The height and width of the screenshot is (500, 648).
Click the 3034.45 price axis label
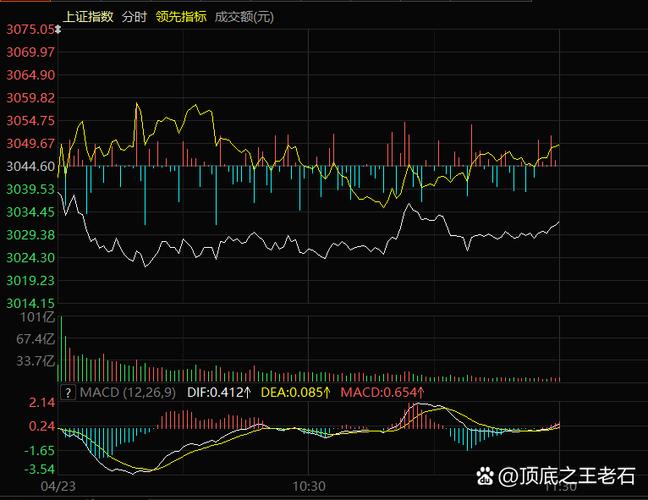pos(30,212)
